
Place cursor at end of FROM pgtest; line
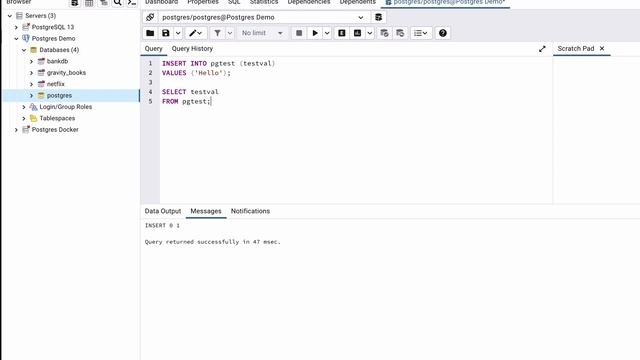point(211,101)
